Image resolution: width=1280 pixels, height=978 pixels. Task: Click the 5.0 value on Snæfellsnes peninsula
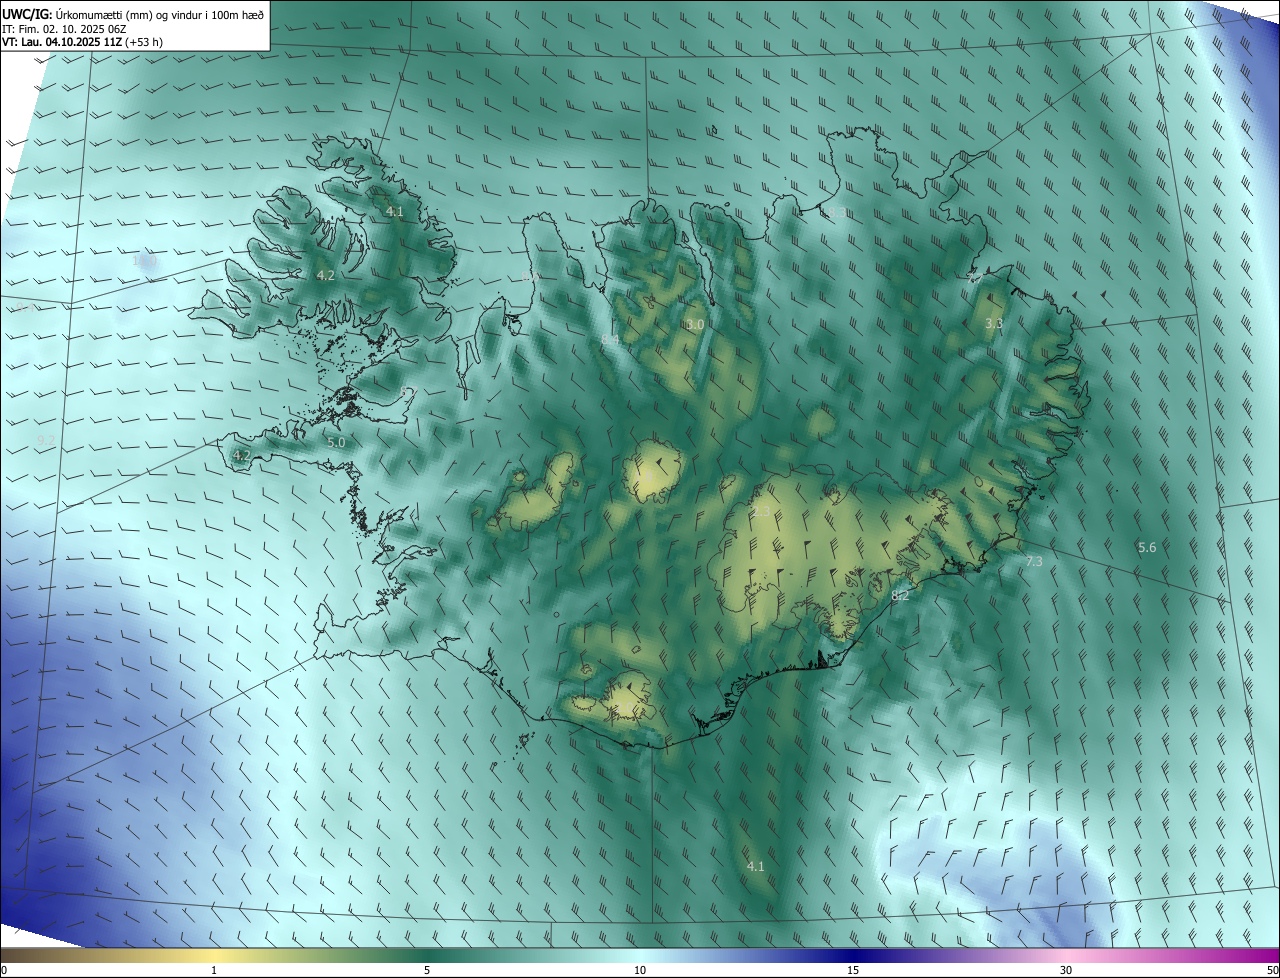(x=336, y=442)
